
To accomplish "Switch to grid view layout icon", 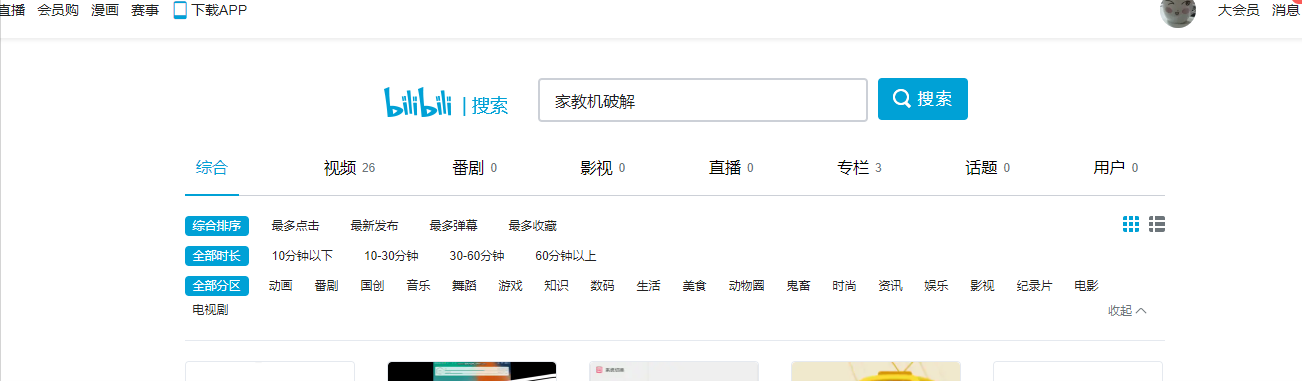I will click(1131, 224).
